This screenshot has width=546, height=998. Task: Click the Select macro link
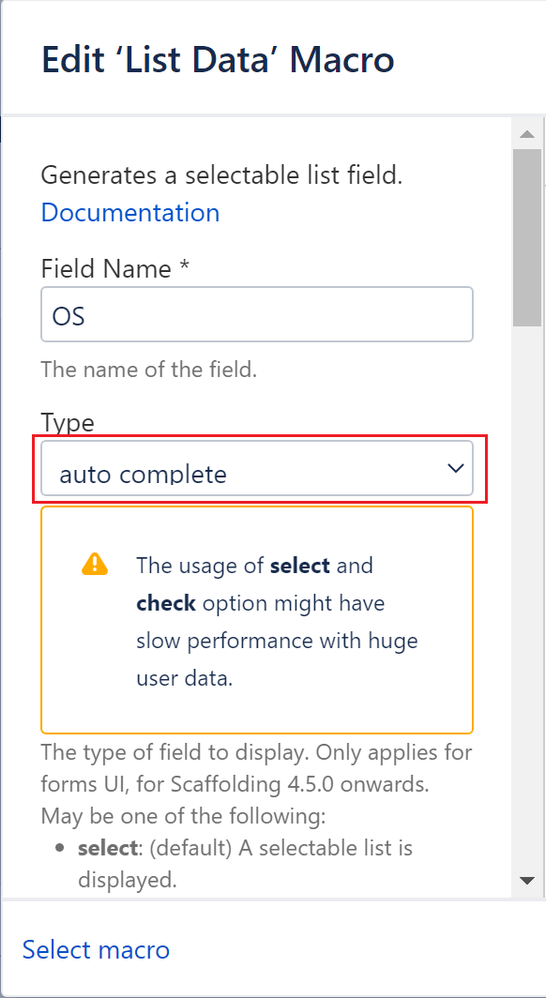(x=96, y=950)
